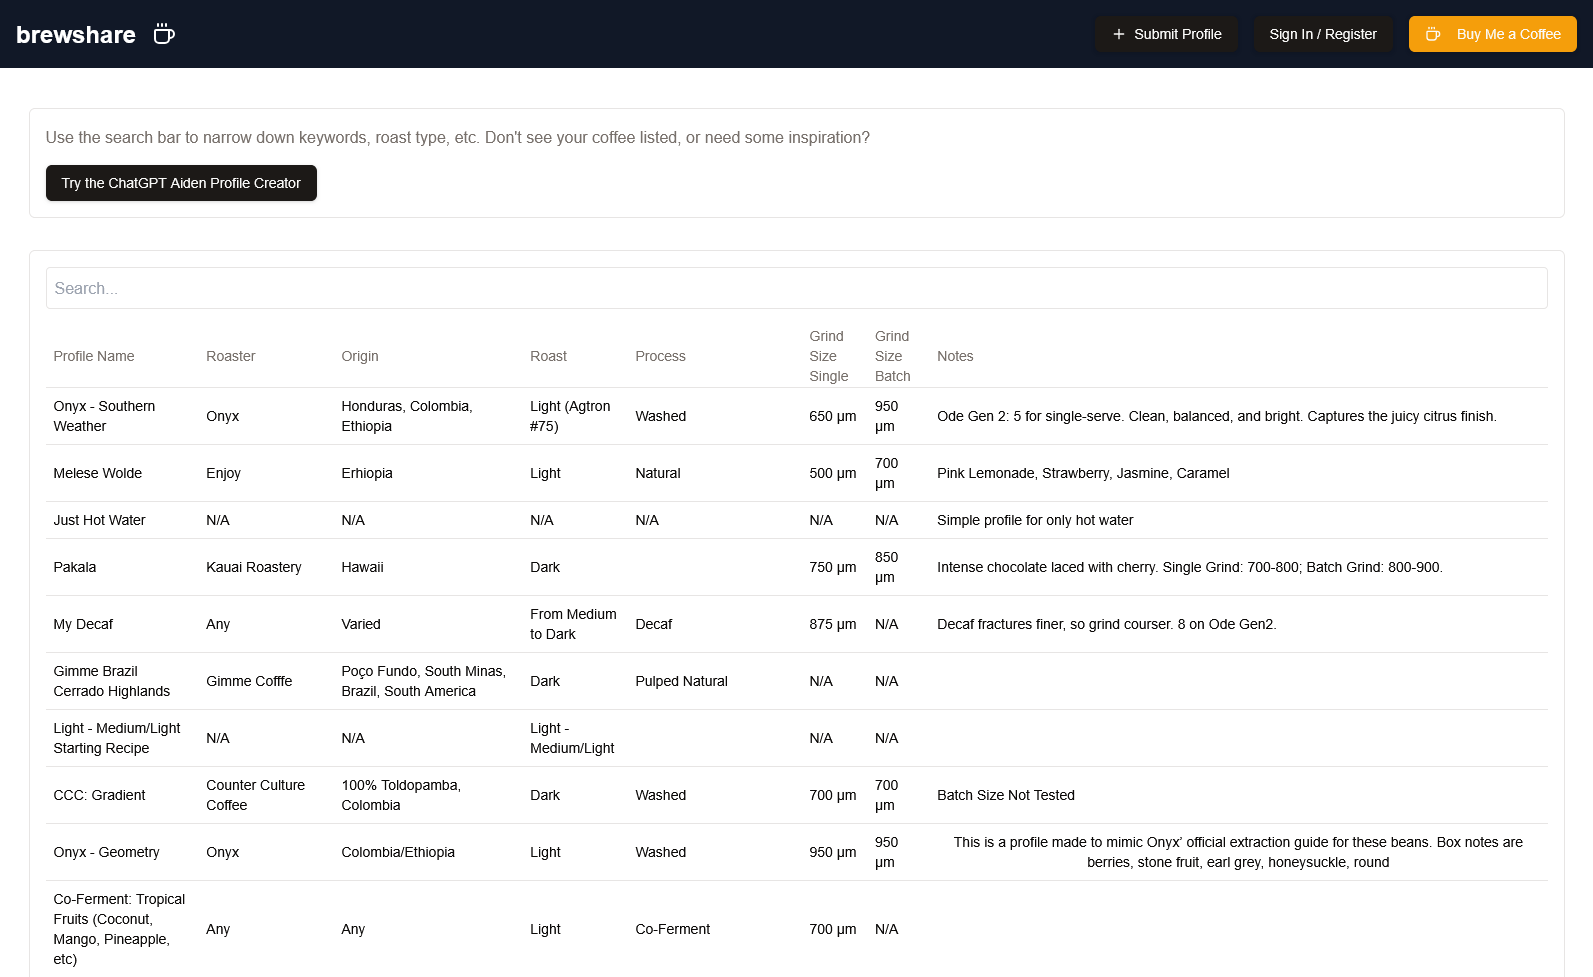1593x977 pixels.
Task: Click the Roast column header
Action: tap(548, 356)
